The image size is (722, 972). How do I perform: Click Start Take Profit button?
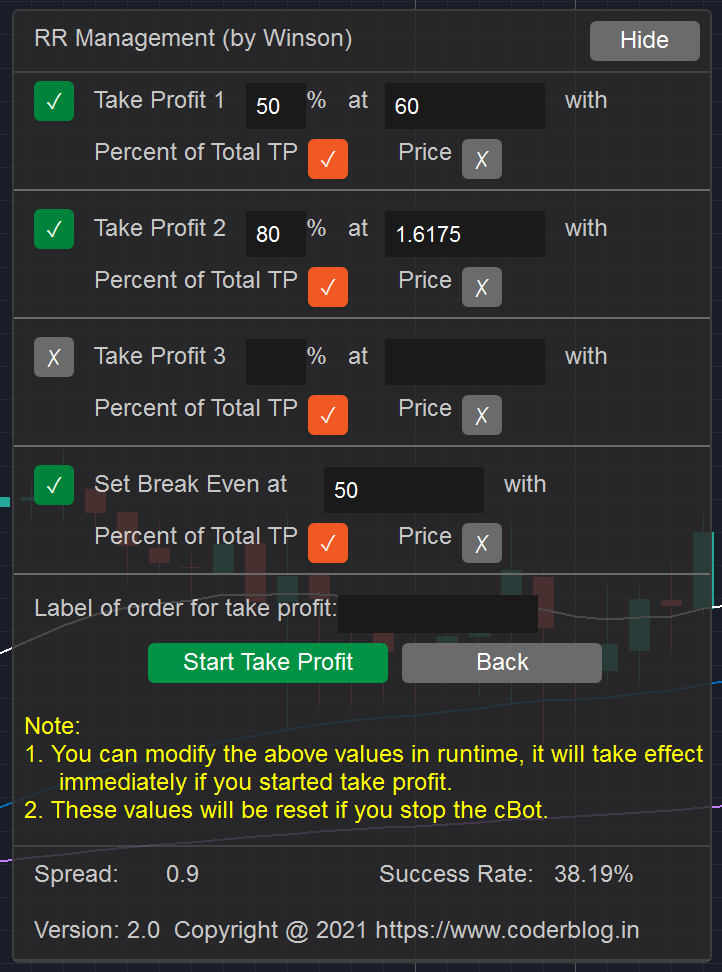[x=268, y=663]
